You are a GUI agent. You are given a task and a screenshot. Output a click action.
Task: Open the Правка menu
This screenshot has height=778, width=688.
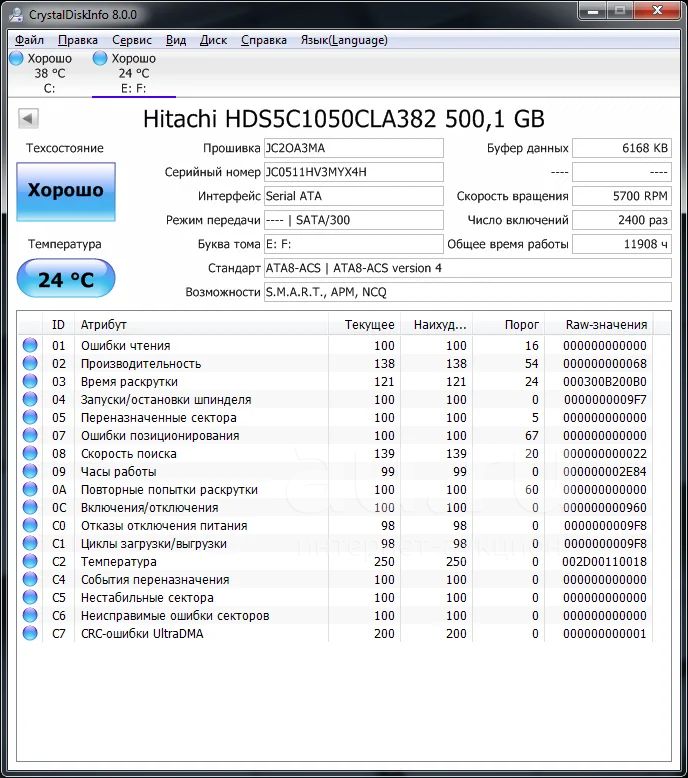[78, 40]
